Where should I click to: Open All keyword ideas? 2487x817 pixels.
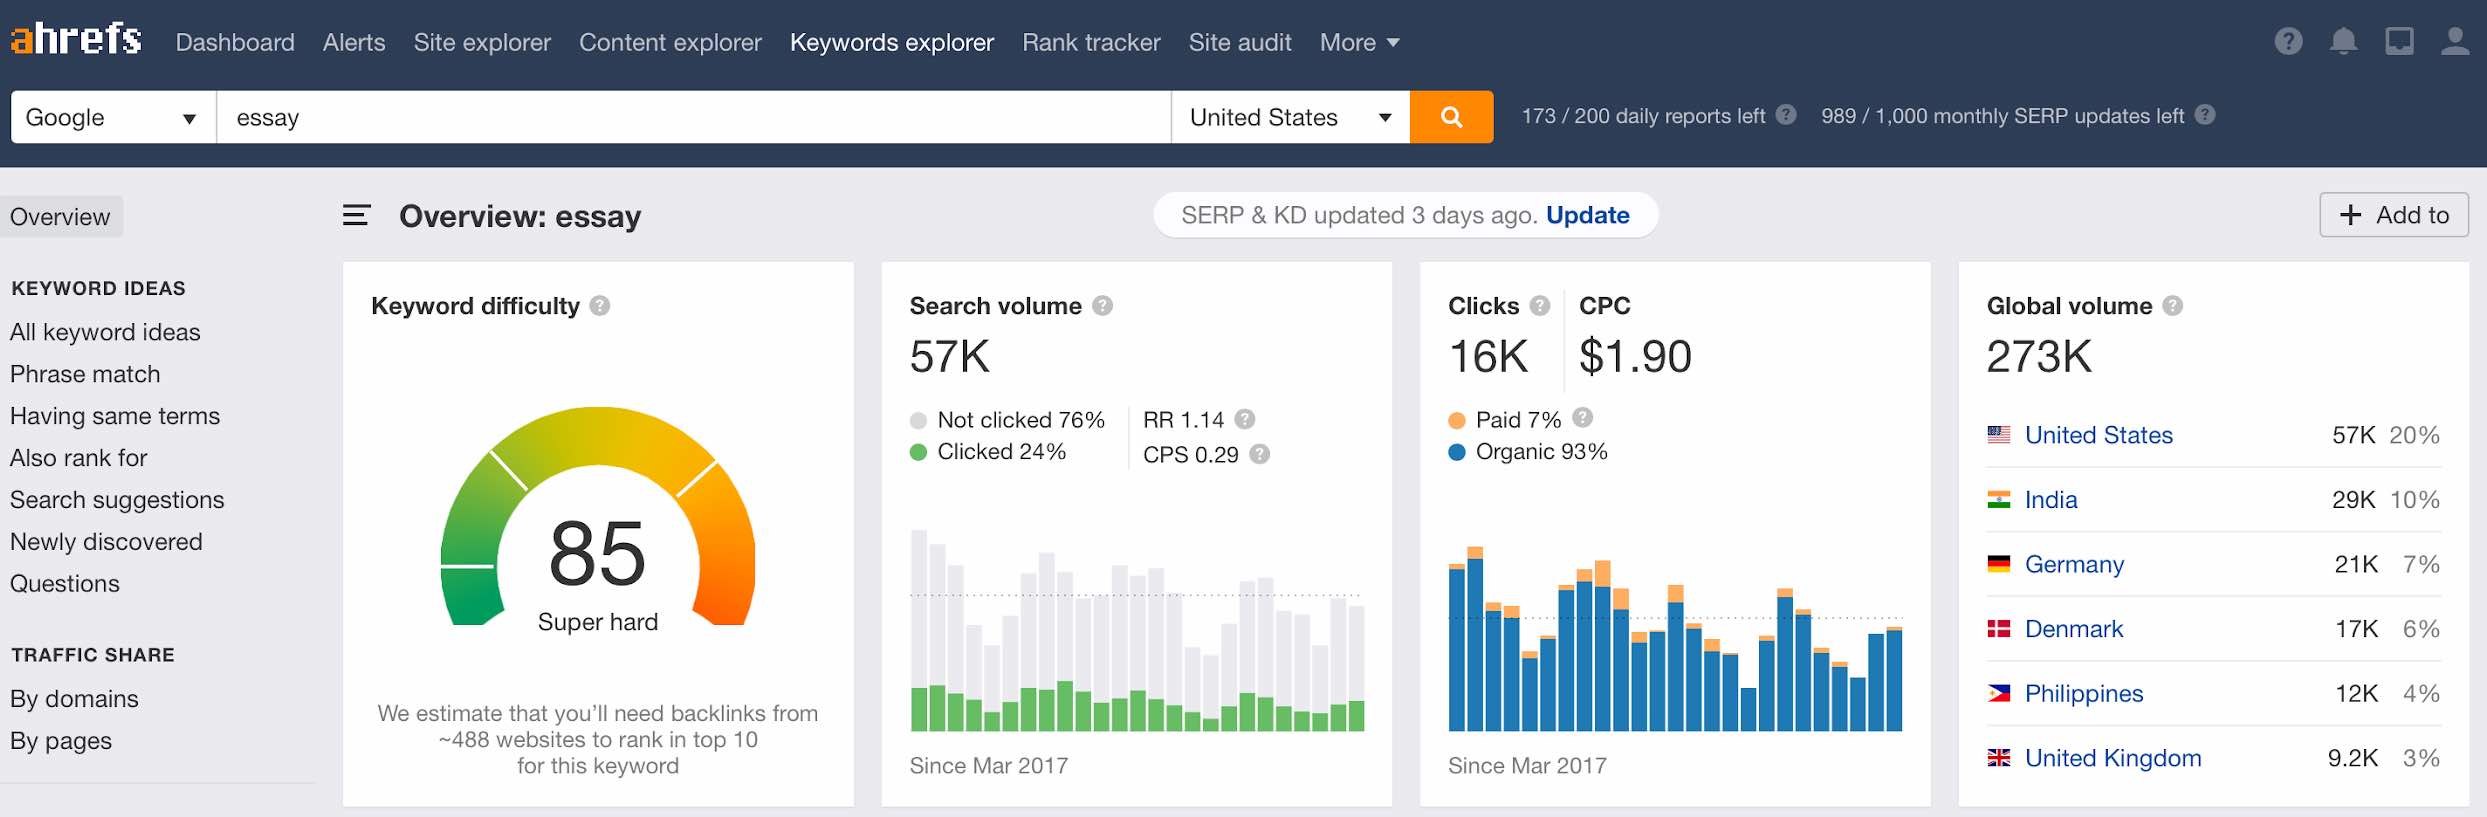coord(105,332)
